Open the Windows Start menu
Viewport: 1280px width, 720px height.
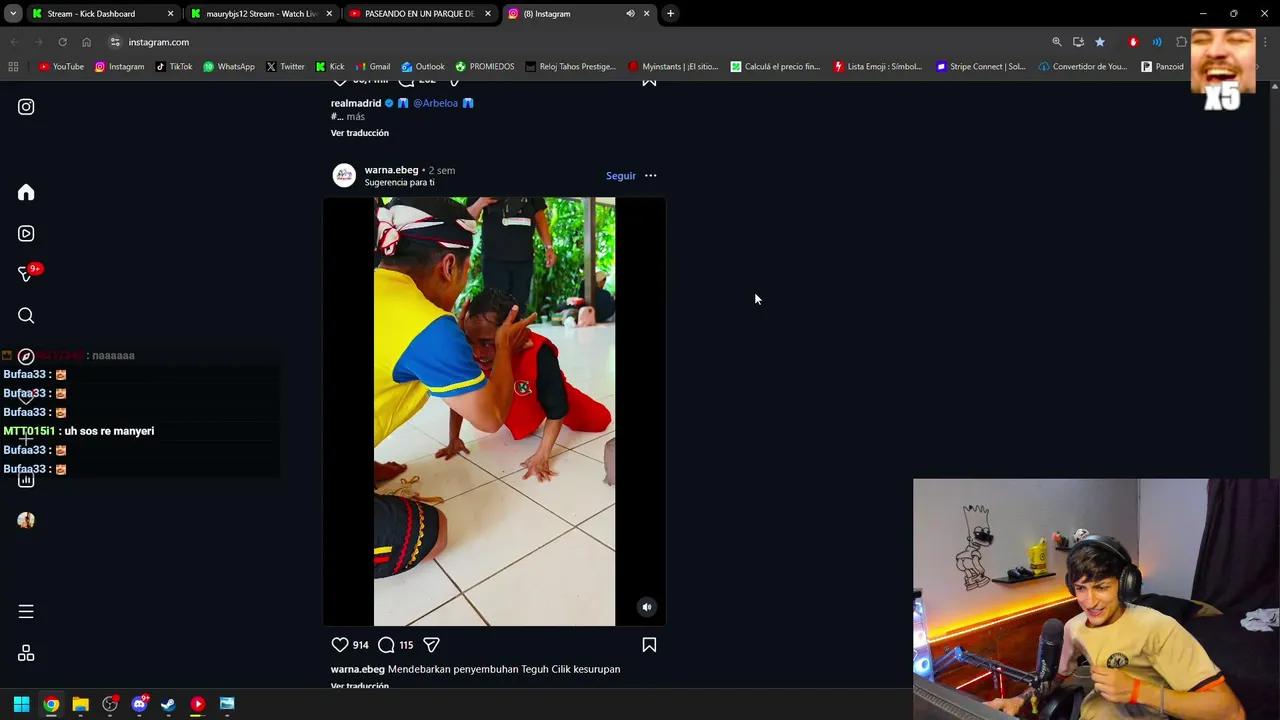pos(20,704)
